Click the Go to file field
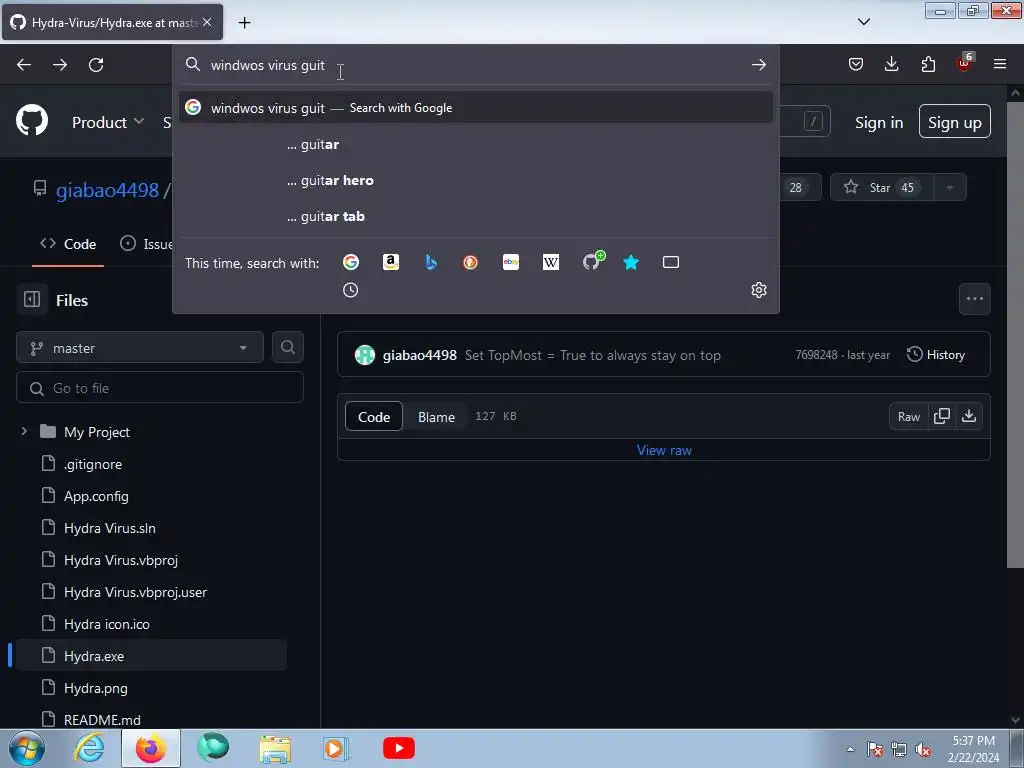The image size is (1024, 768). [160, 388]
